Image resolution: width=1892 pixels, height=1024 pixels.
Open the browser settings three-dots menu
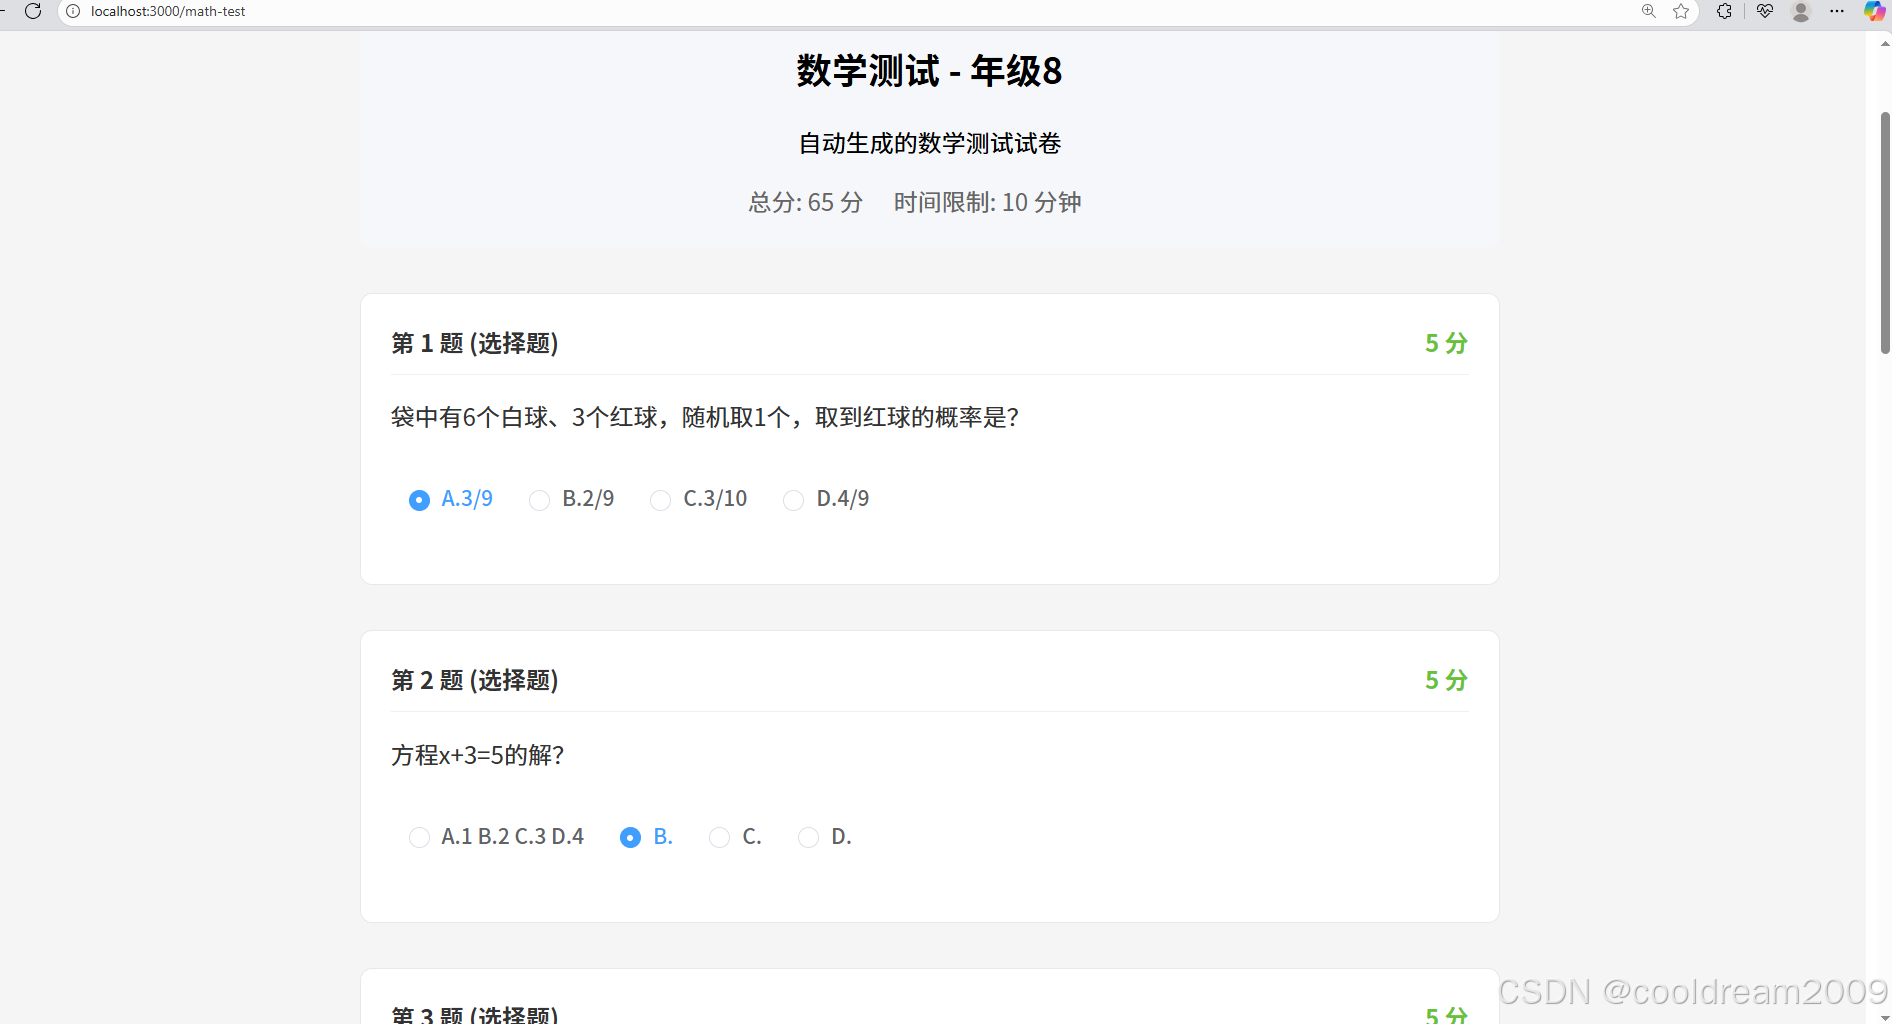pyautogui.click(x=1837, y=11)
